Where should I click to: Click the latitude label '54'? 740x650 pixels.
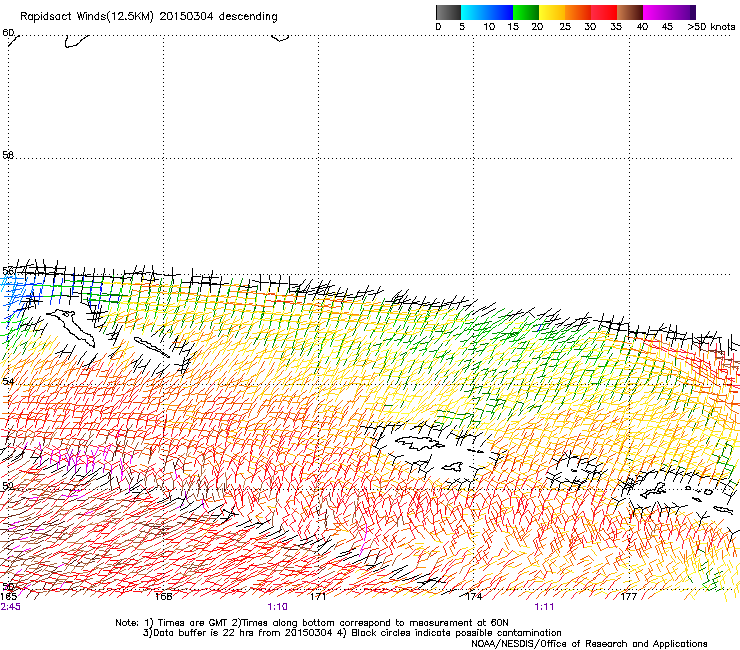coord(8,381)
